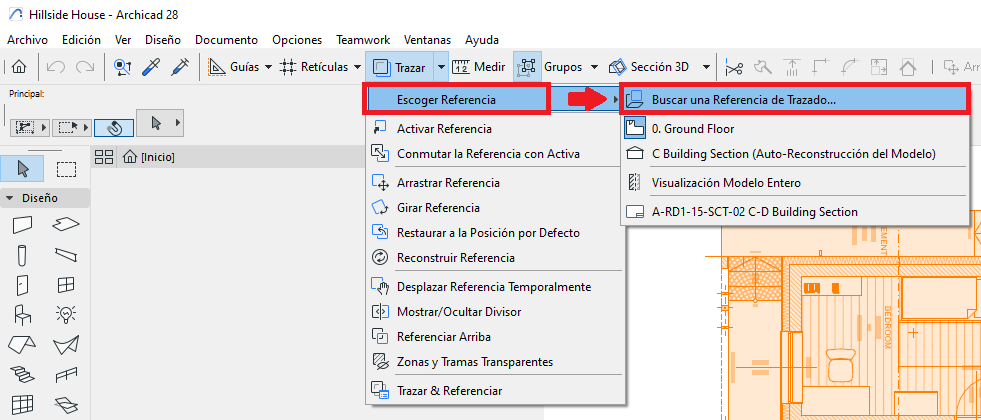The width and height of the screenshot is (981, 420).
Task: Click Reconstruir Referencia entry
Action: pos(455,258)
